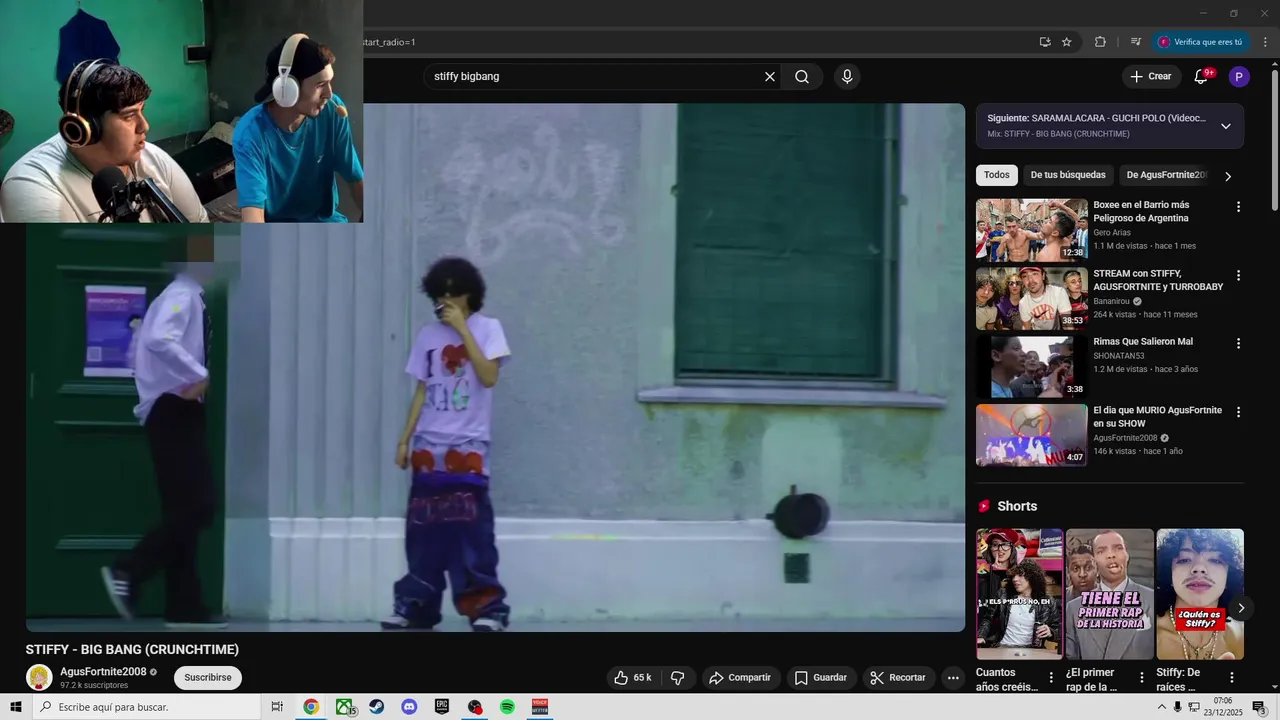Viewport: 1280px width, 720px height.
Task: Open options for El primer rap short
Action: 1141,678
